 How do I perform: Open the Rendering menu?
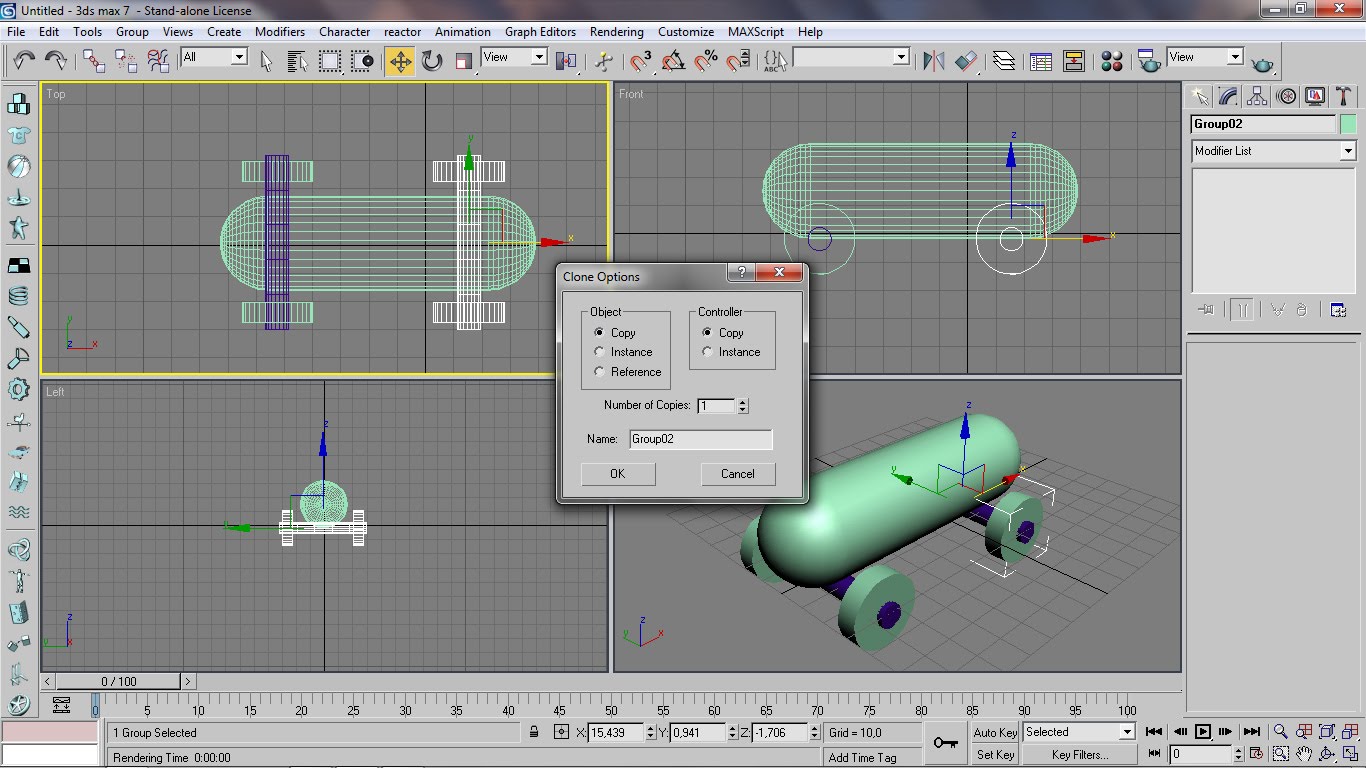click(x=616, y=31)
